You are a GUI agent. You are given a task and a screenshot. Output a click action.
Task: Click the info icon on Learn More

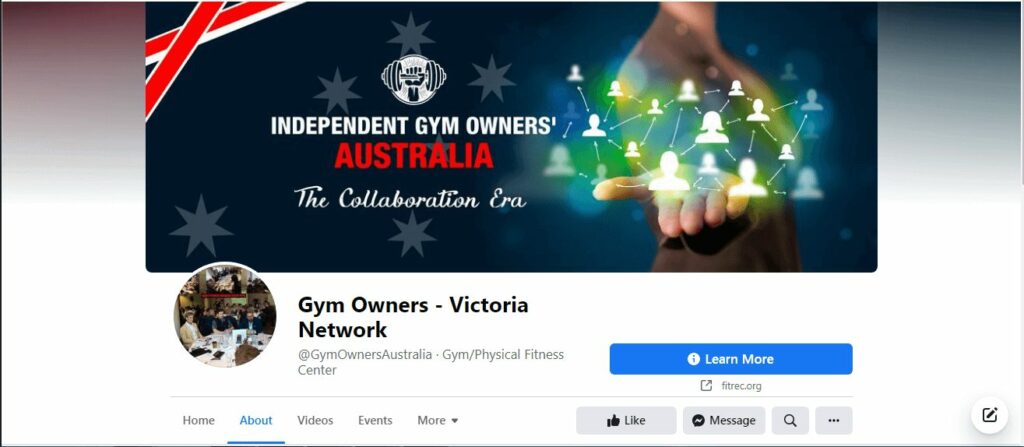694,359
